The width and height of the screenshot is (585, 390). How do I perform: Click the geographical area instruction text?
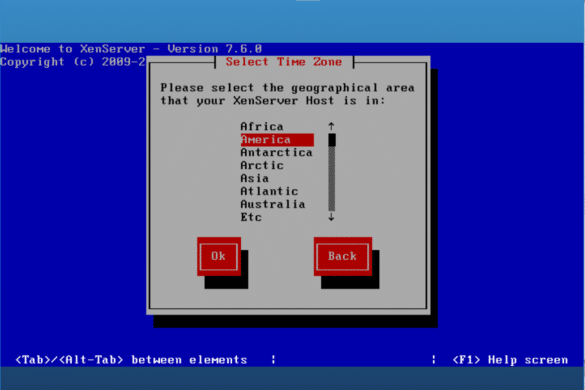pyautogui.click(x=287, y=94)
